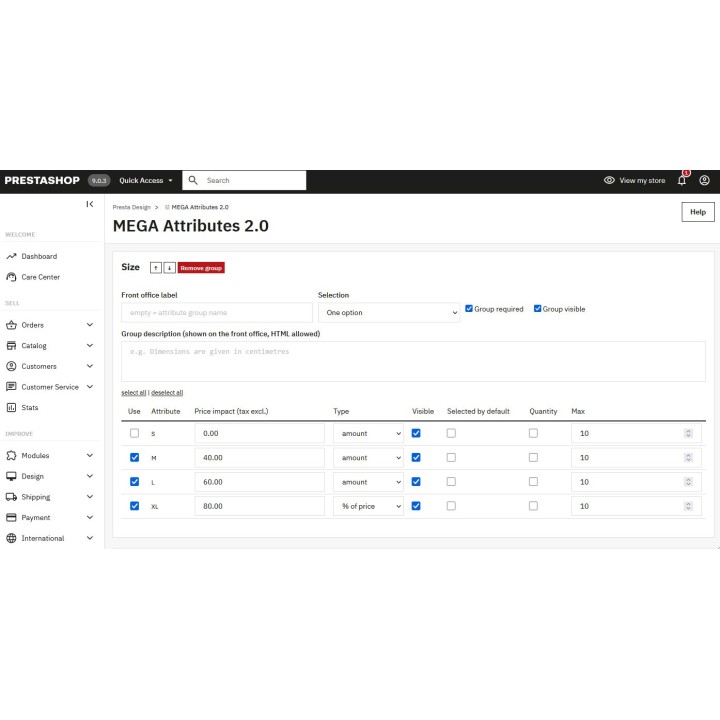Click the Catalog store icon
Viewport: 720px width, 720px height.
[11, 346]
